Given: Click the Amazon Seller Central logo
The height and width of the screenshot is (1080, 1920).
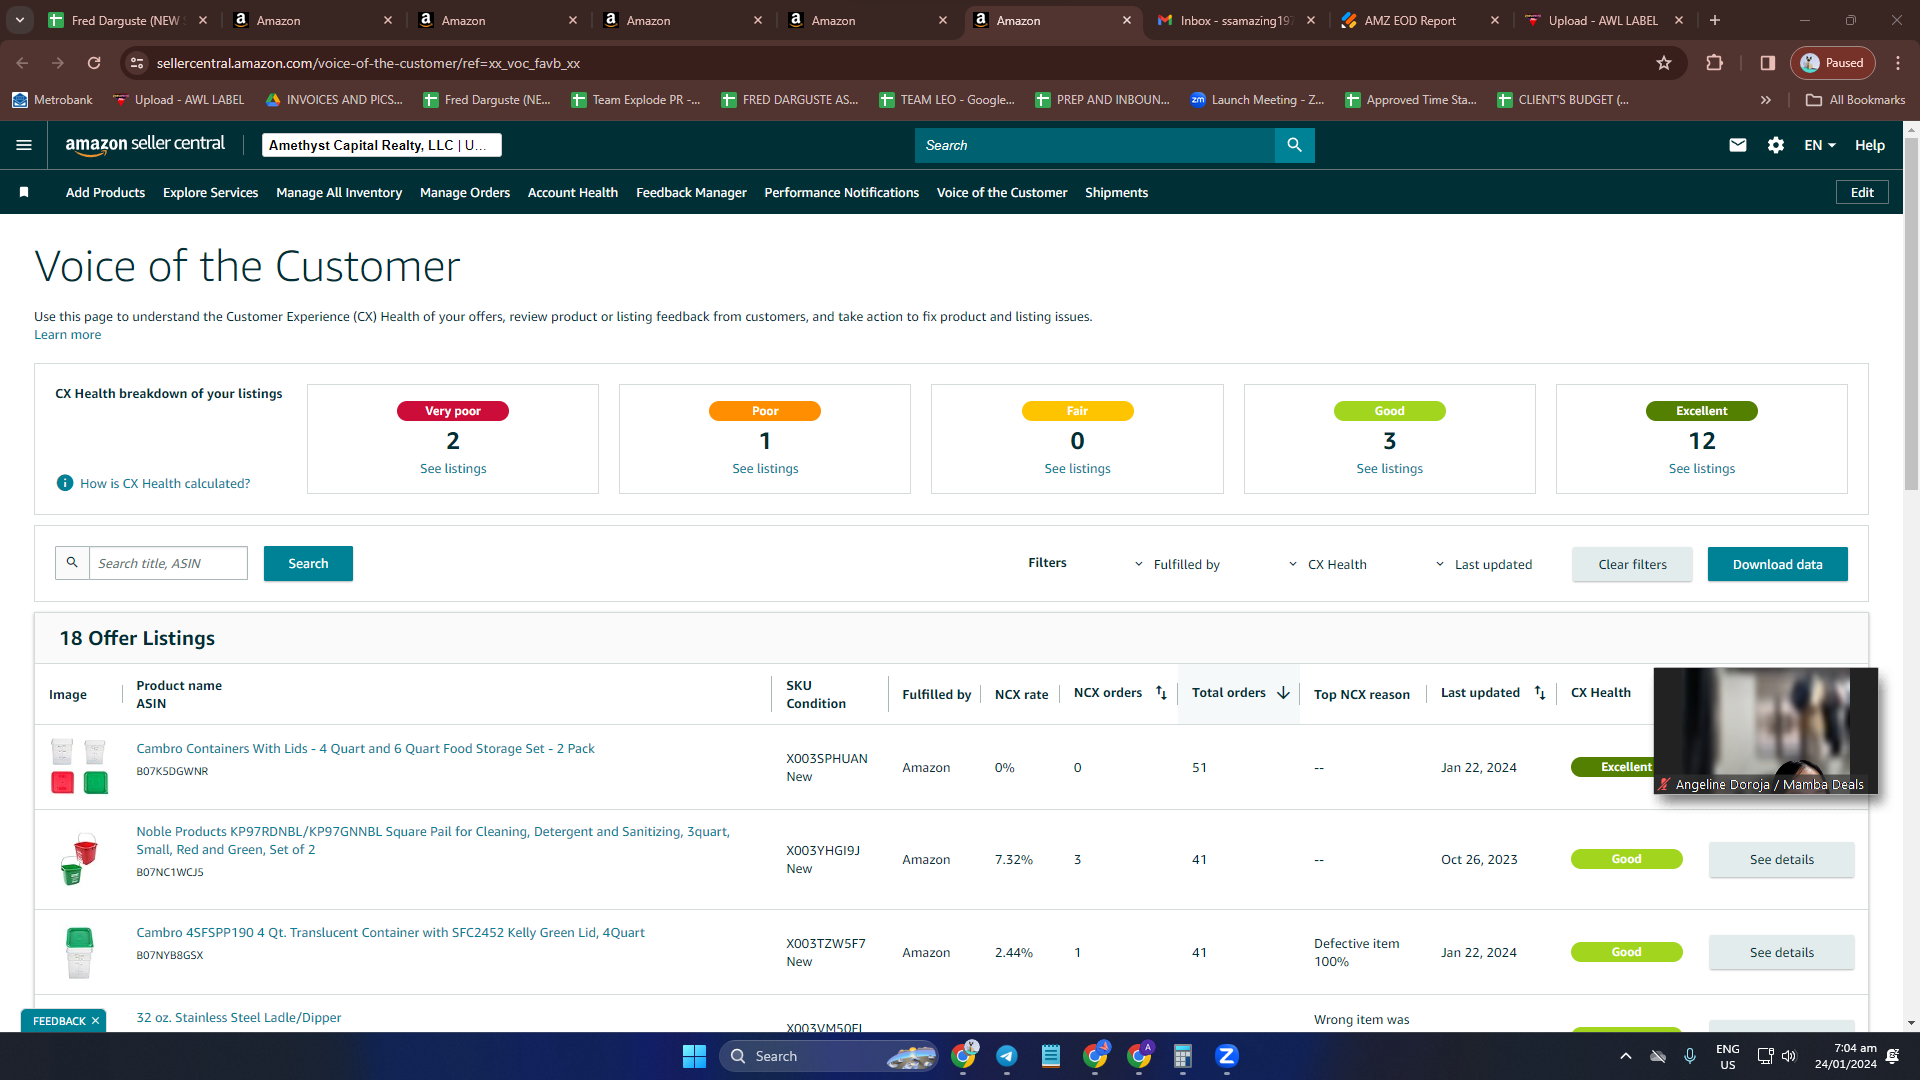Looking at the screenshot, I should tap(145, 145).
